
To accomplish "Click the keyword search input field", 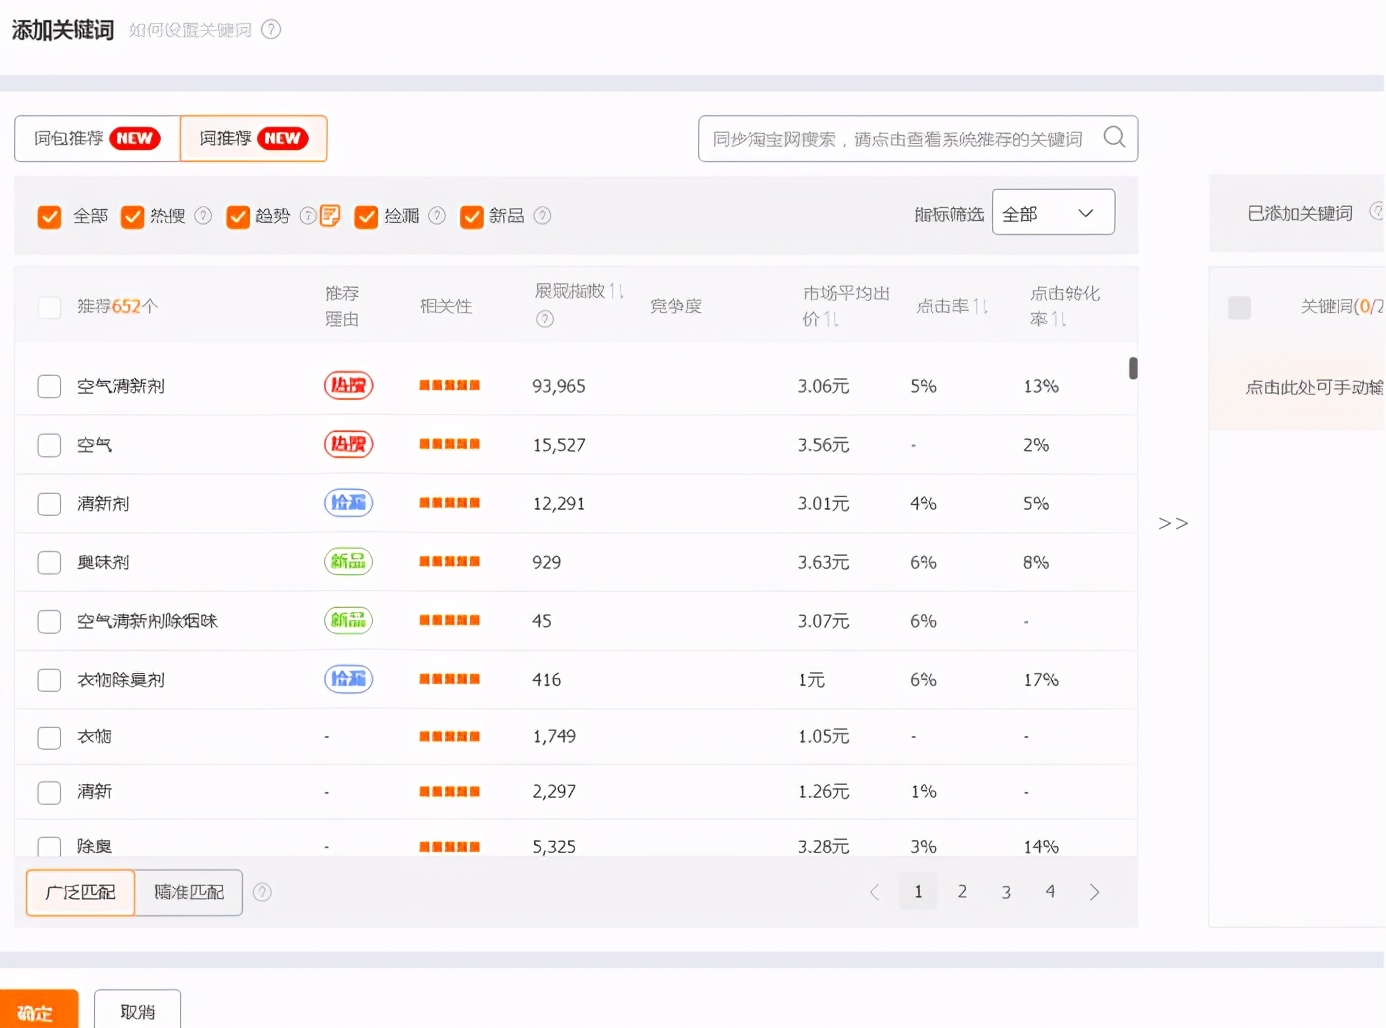I will (897, 139).
